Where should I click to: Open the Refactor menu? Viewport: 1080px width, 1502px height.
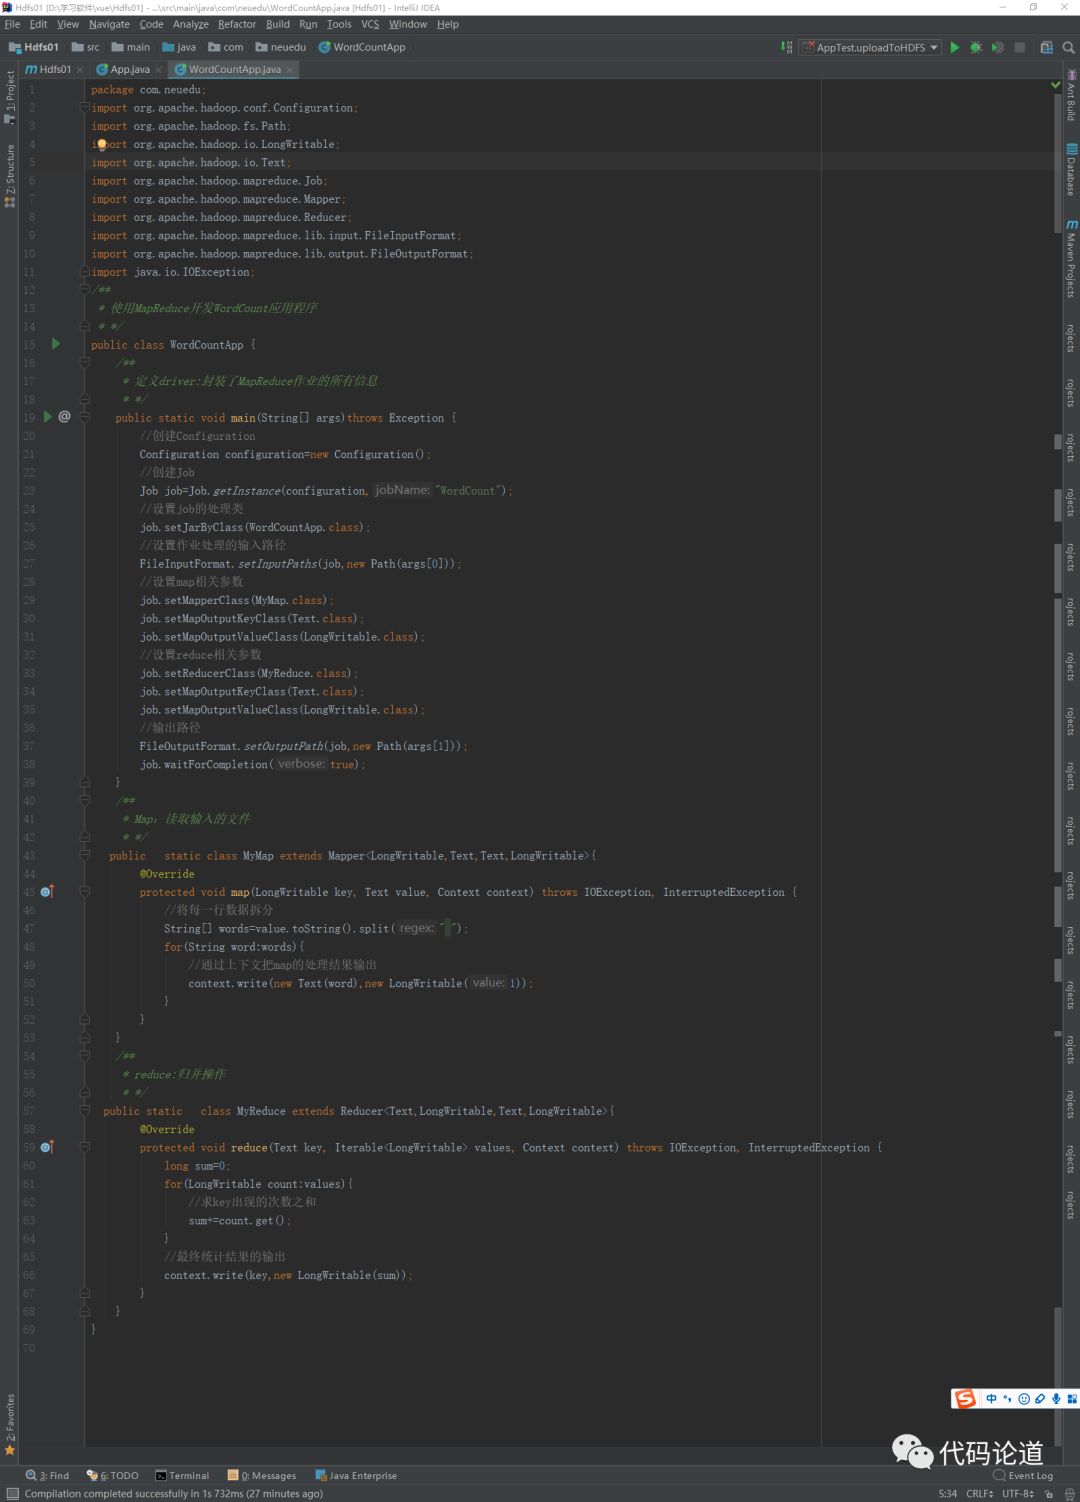237,24
